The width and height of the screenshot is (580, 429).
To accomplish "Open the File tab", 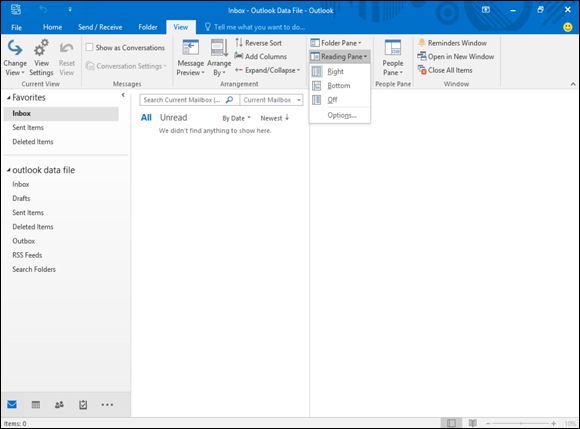I will tap(16, 27).
